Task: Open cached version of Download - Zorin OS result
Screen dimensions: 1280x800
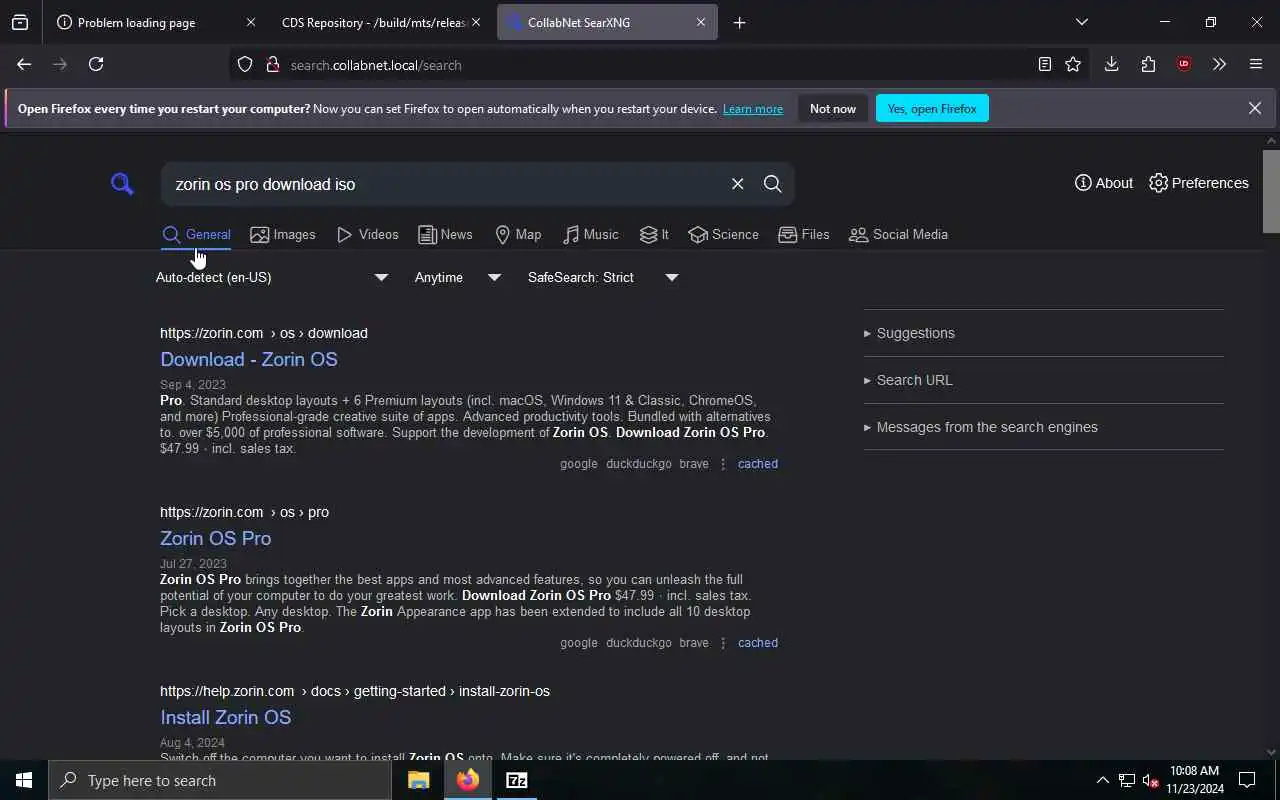Action: (757, 464)
